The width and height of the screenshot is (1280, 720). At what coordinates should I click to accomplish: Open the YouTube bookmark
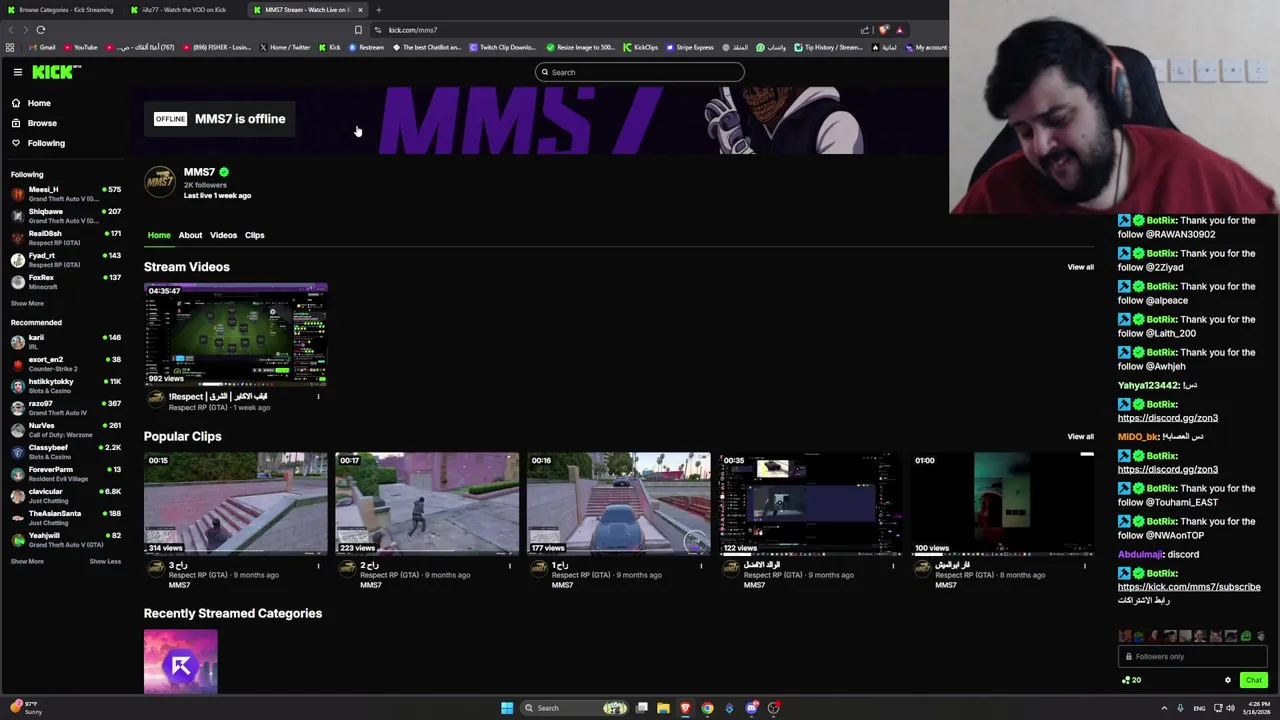(x=81, y=47)
